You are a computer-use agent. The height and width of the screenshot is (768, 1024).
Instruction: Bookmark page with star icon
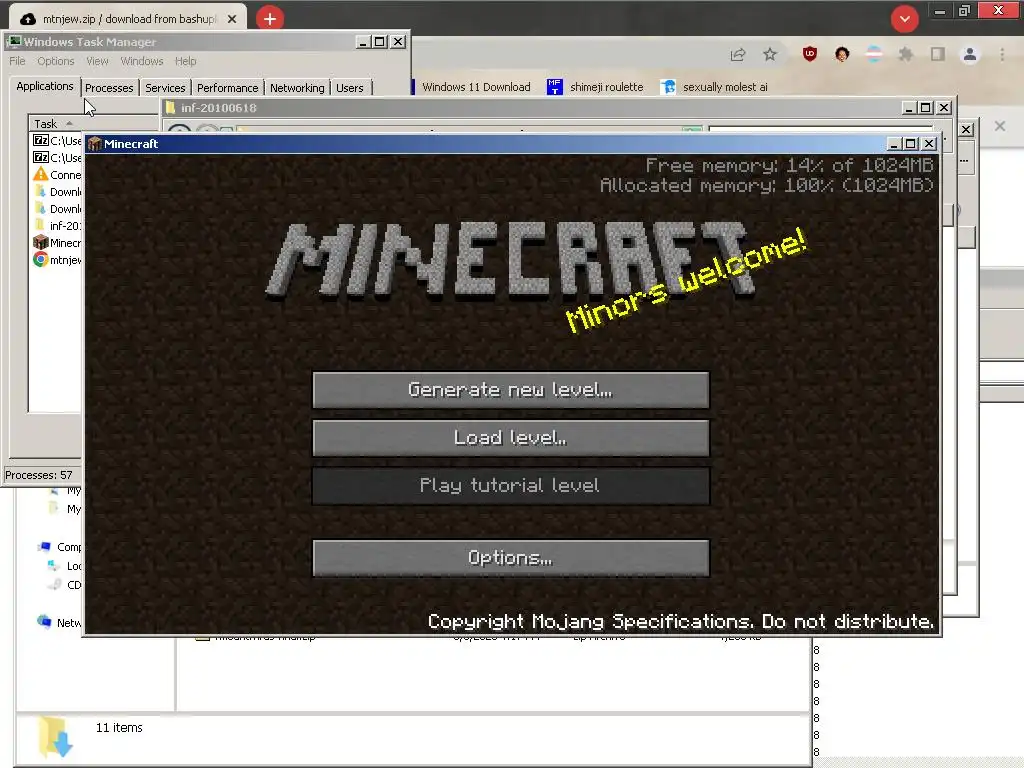(770, 54)
